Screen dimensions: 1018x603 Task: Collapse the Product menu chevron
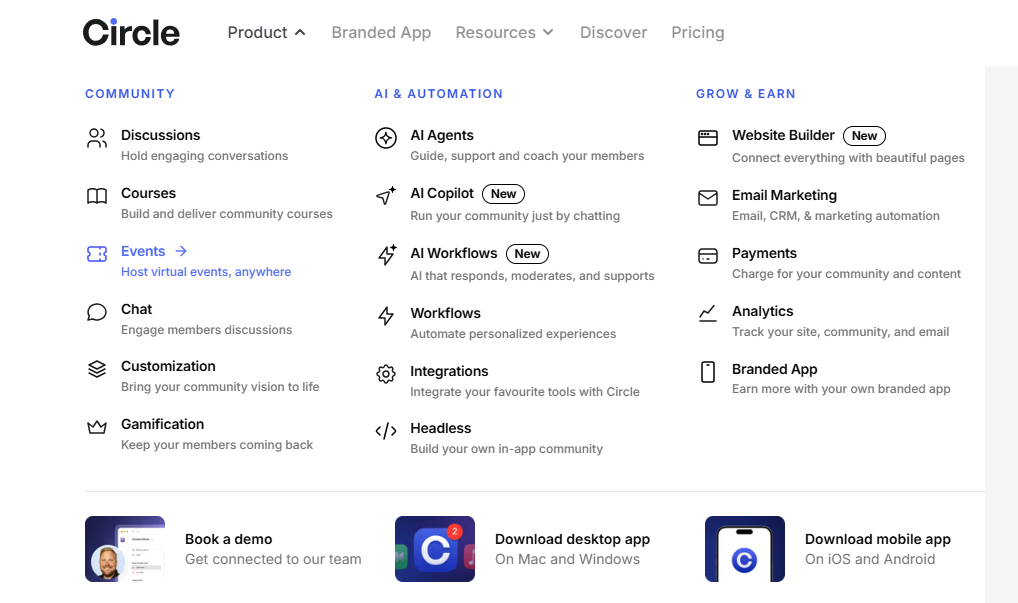[300, 32]
